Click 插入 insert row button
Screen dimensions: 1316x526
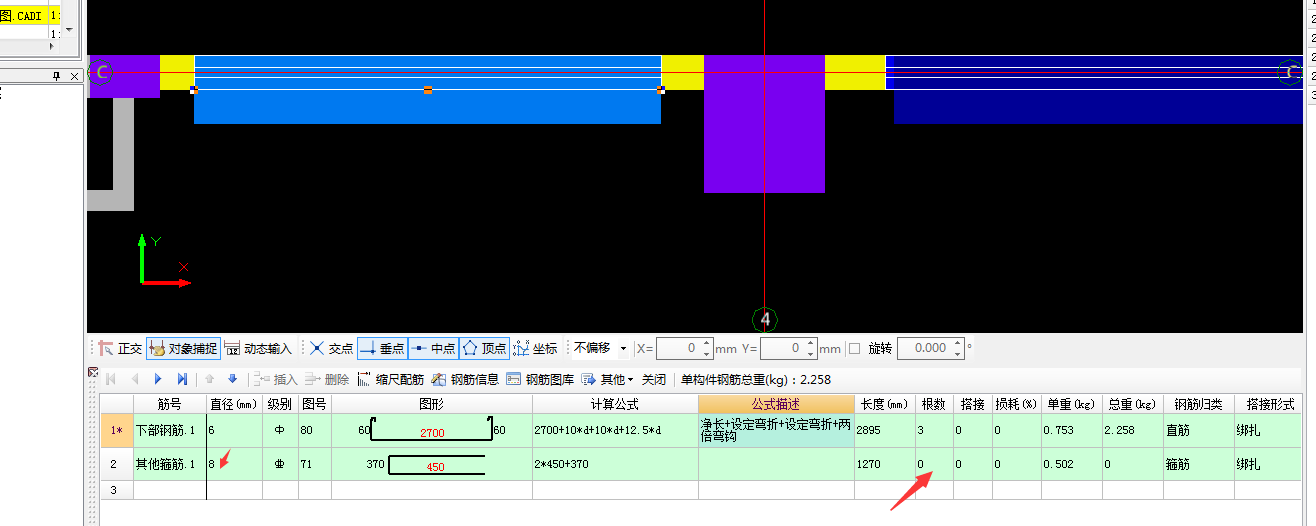(275, 379)
